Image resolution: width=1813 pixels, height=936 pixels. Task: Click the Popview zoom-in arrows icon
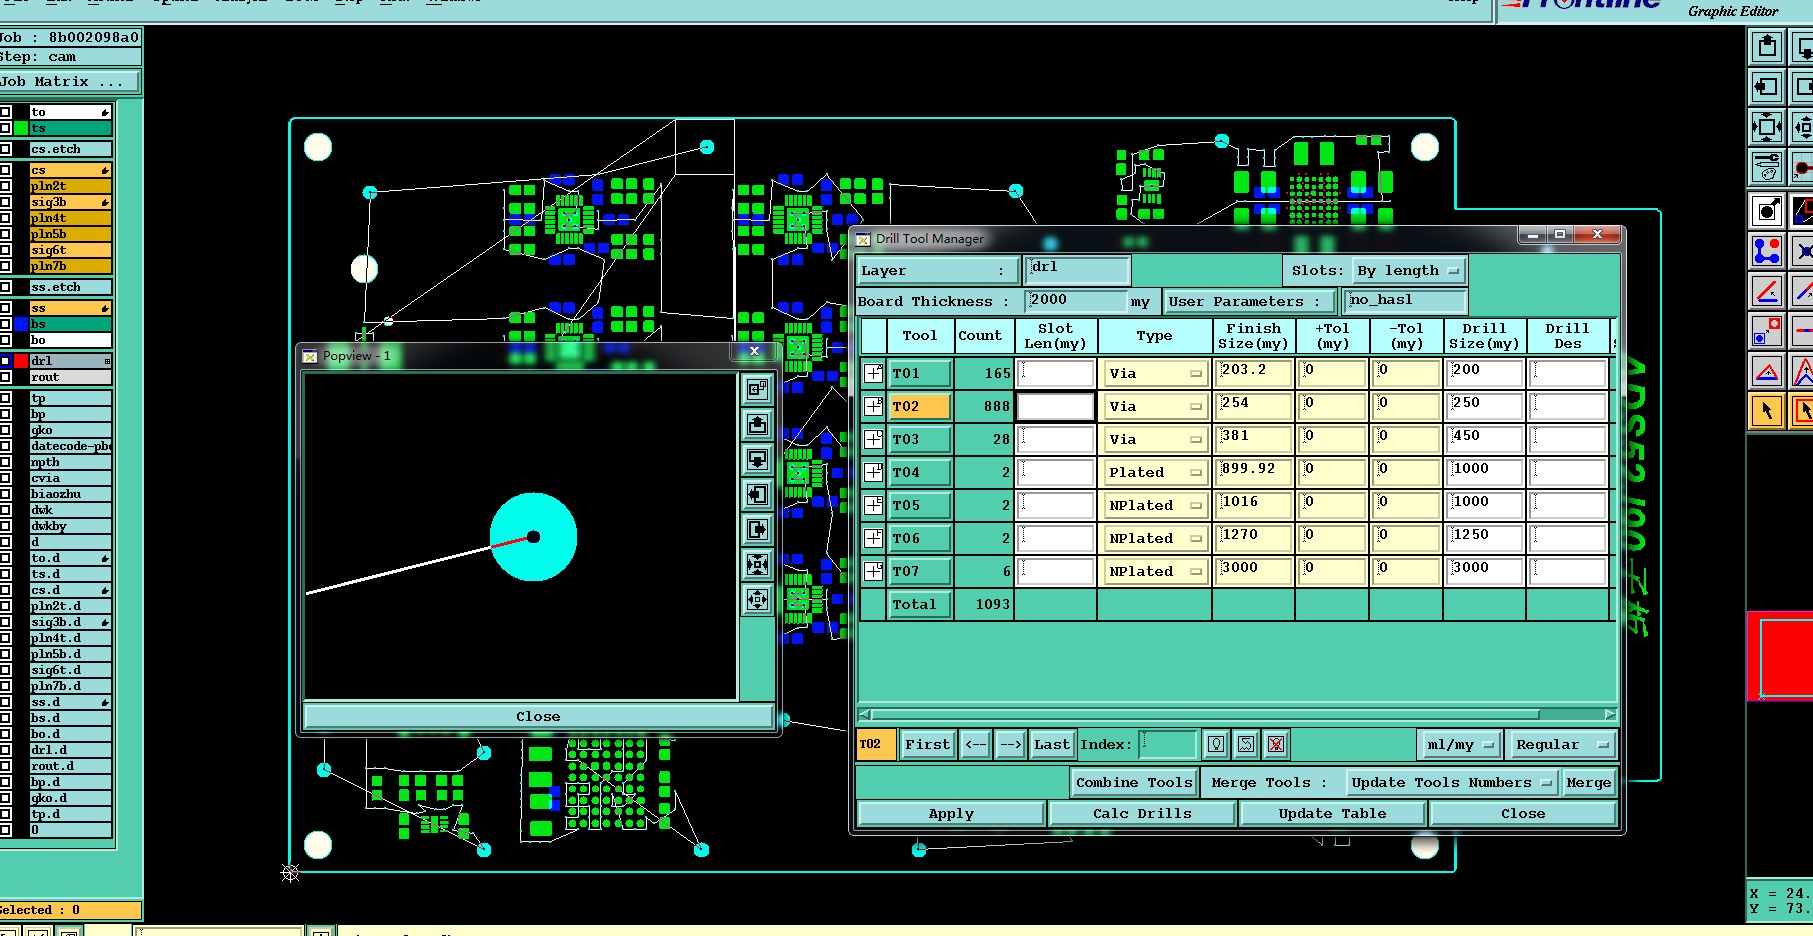pyautogui.click(x=757, y=564)
